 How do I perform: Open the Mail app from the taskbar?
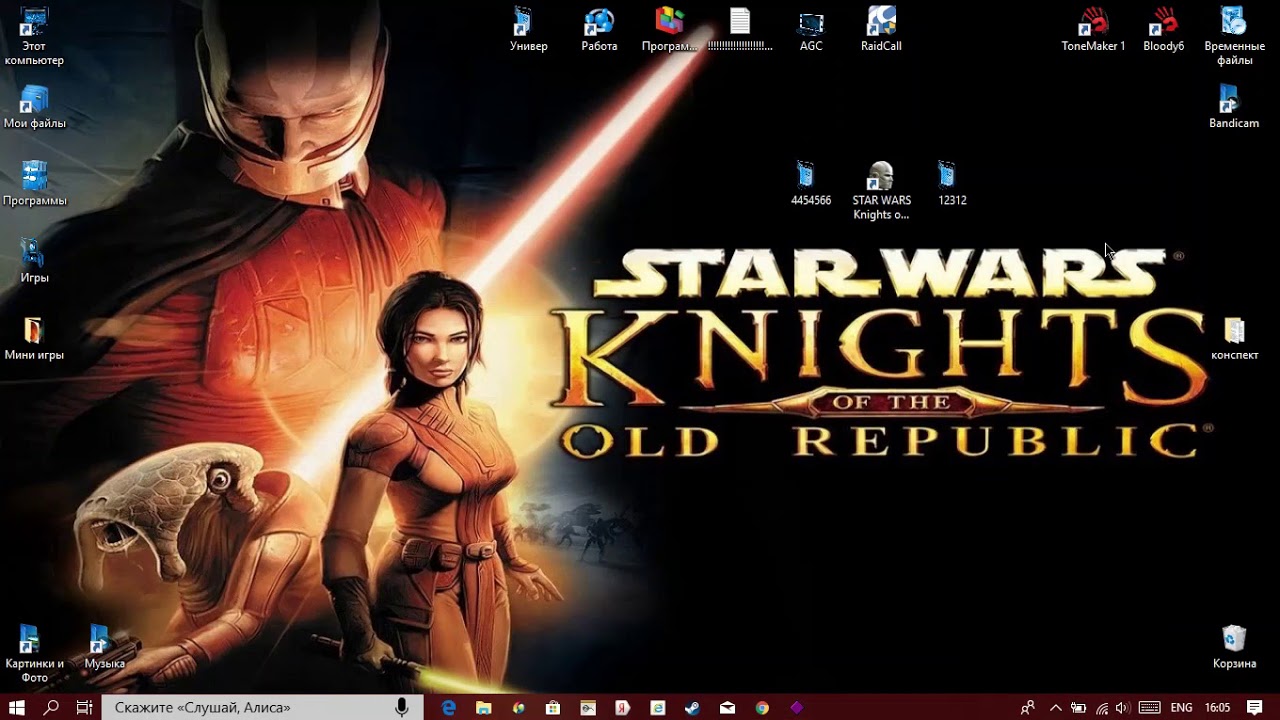[x=727, y=707]
